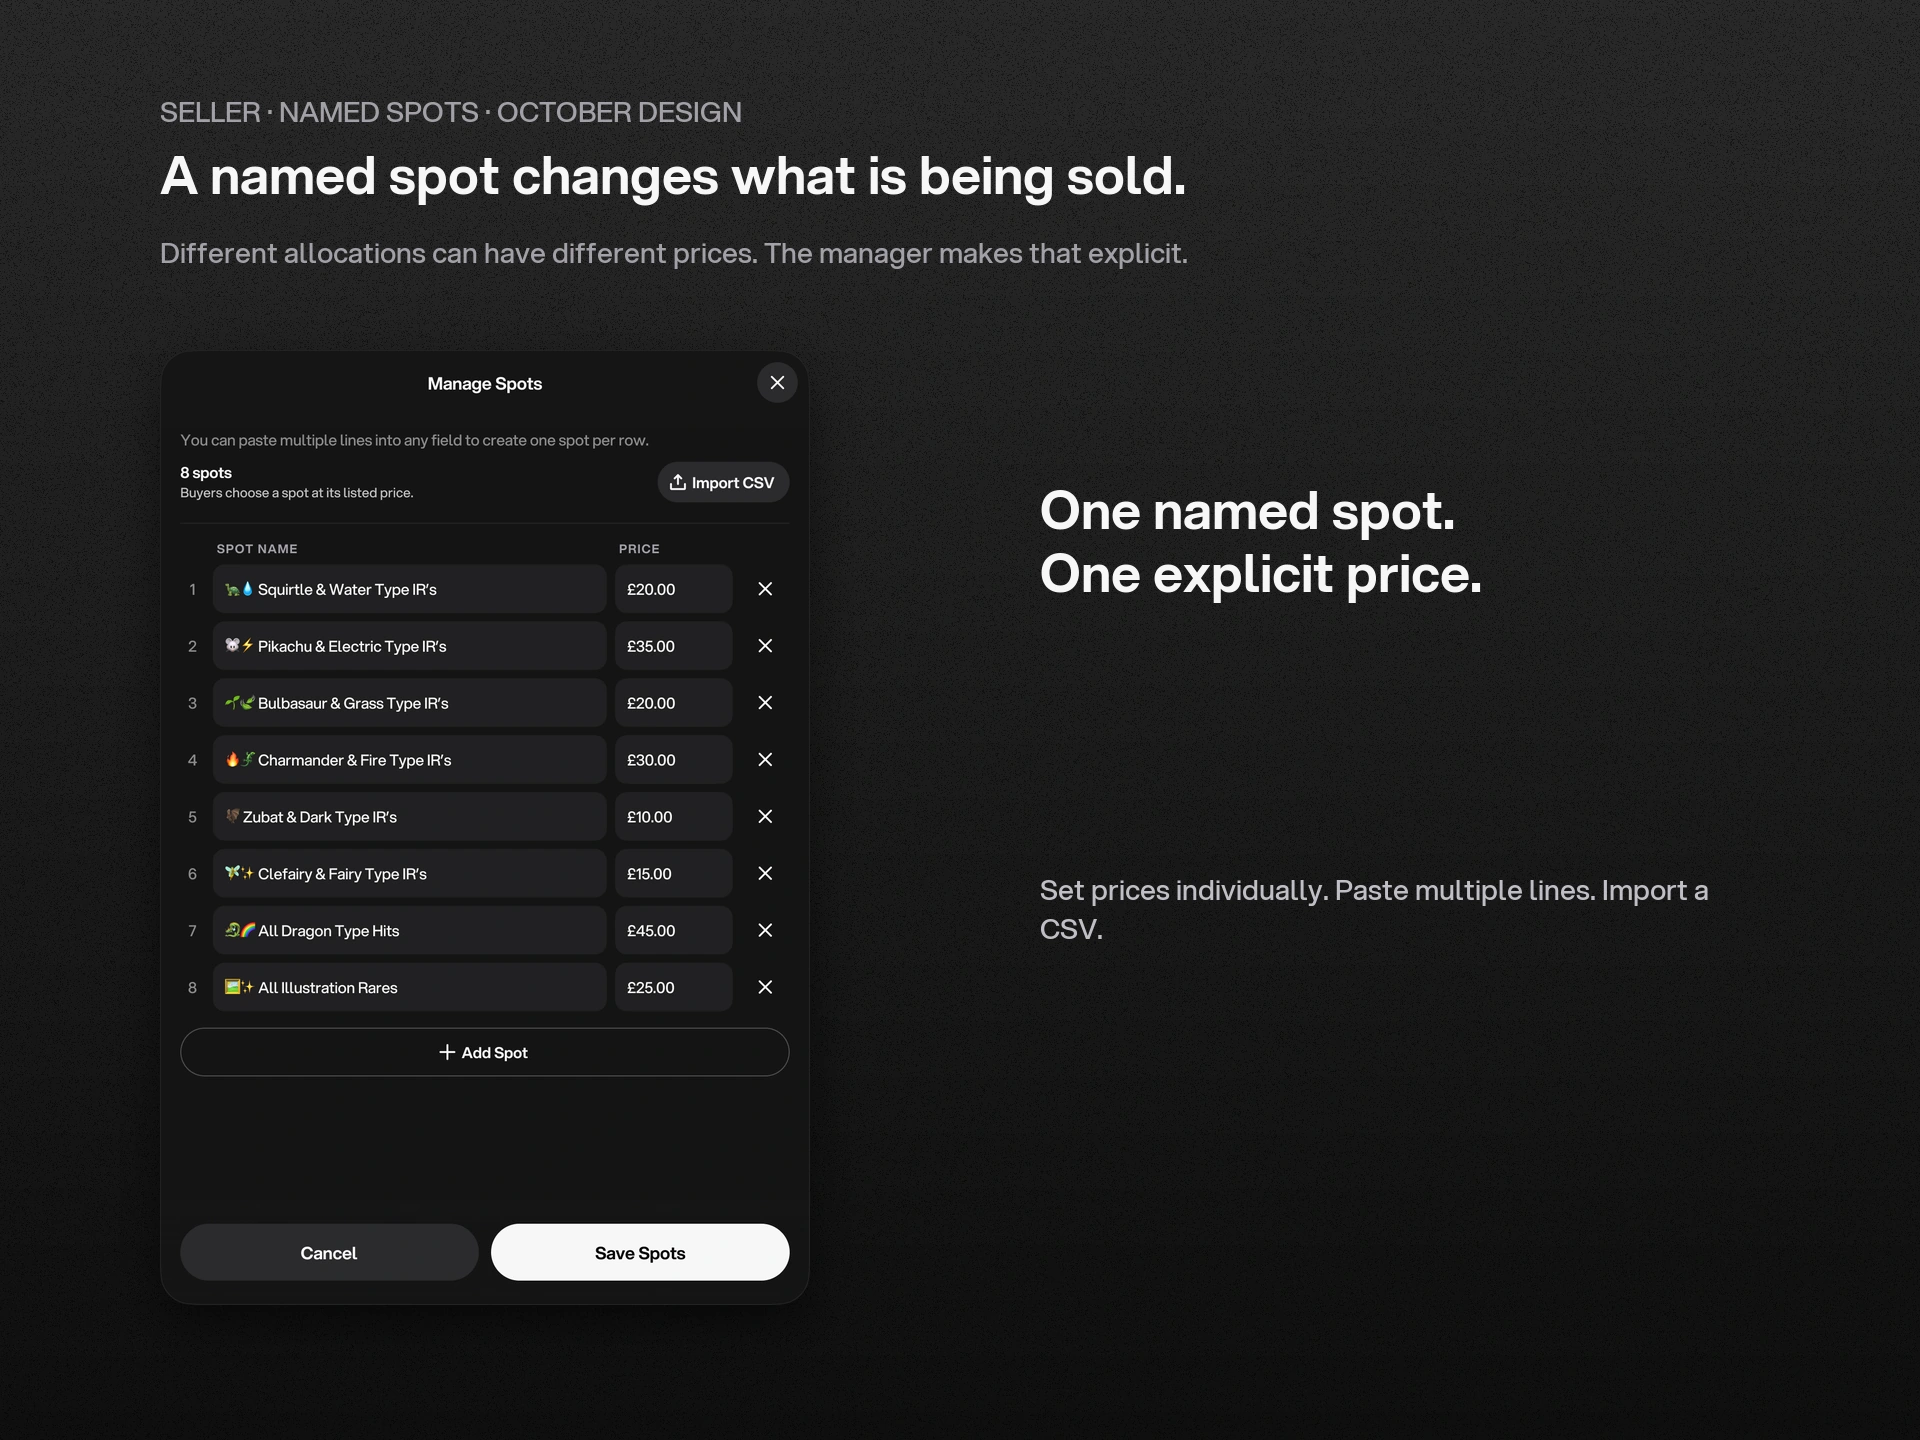
Task: Remove the Zubat & Dark Type spot
Action: coord(765,817)
